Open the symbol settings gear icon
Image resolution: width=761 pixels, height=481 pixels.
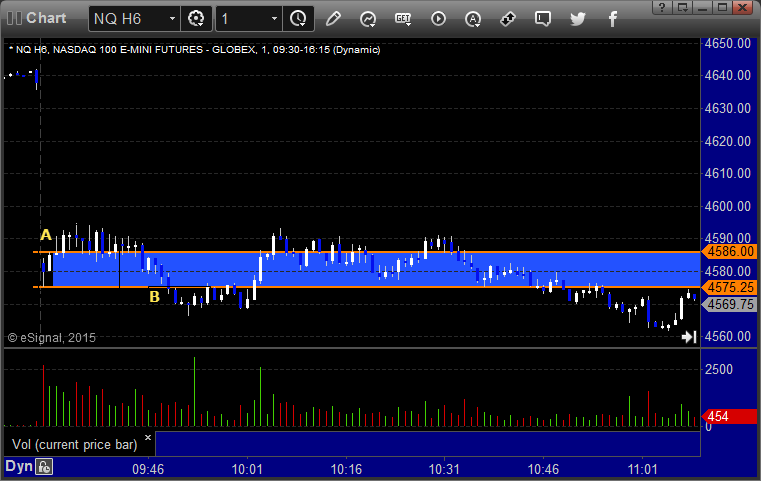(x=196, y=19)
